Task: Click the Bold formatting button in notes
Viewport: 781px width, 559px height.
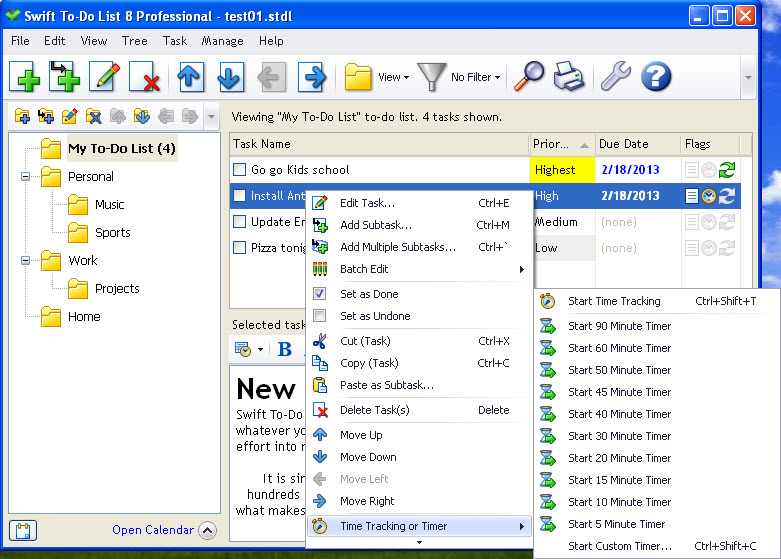Action: pyautogui.click(x=284, y=349)
